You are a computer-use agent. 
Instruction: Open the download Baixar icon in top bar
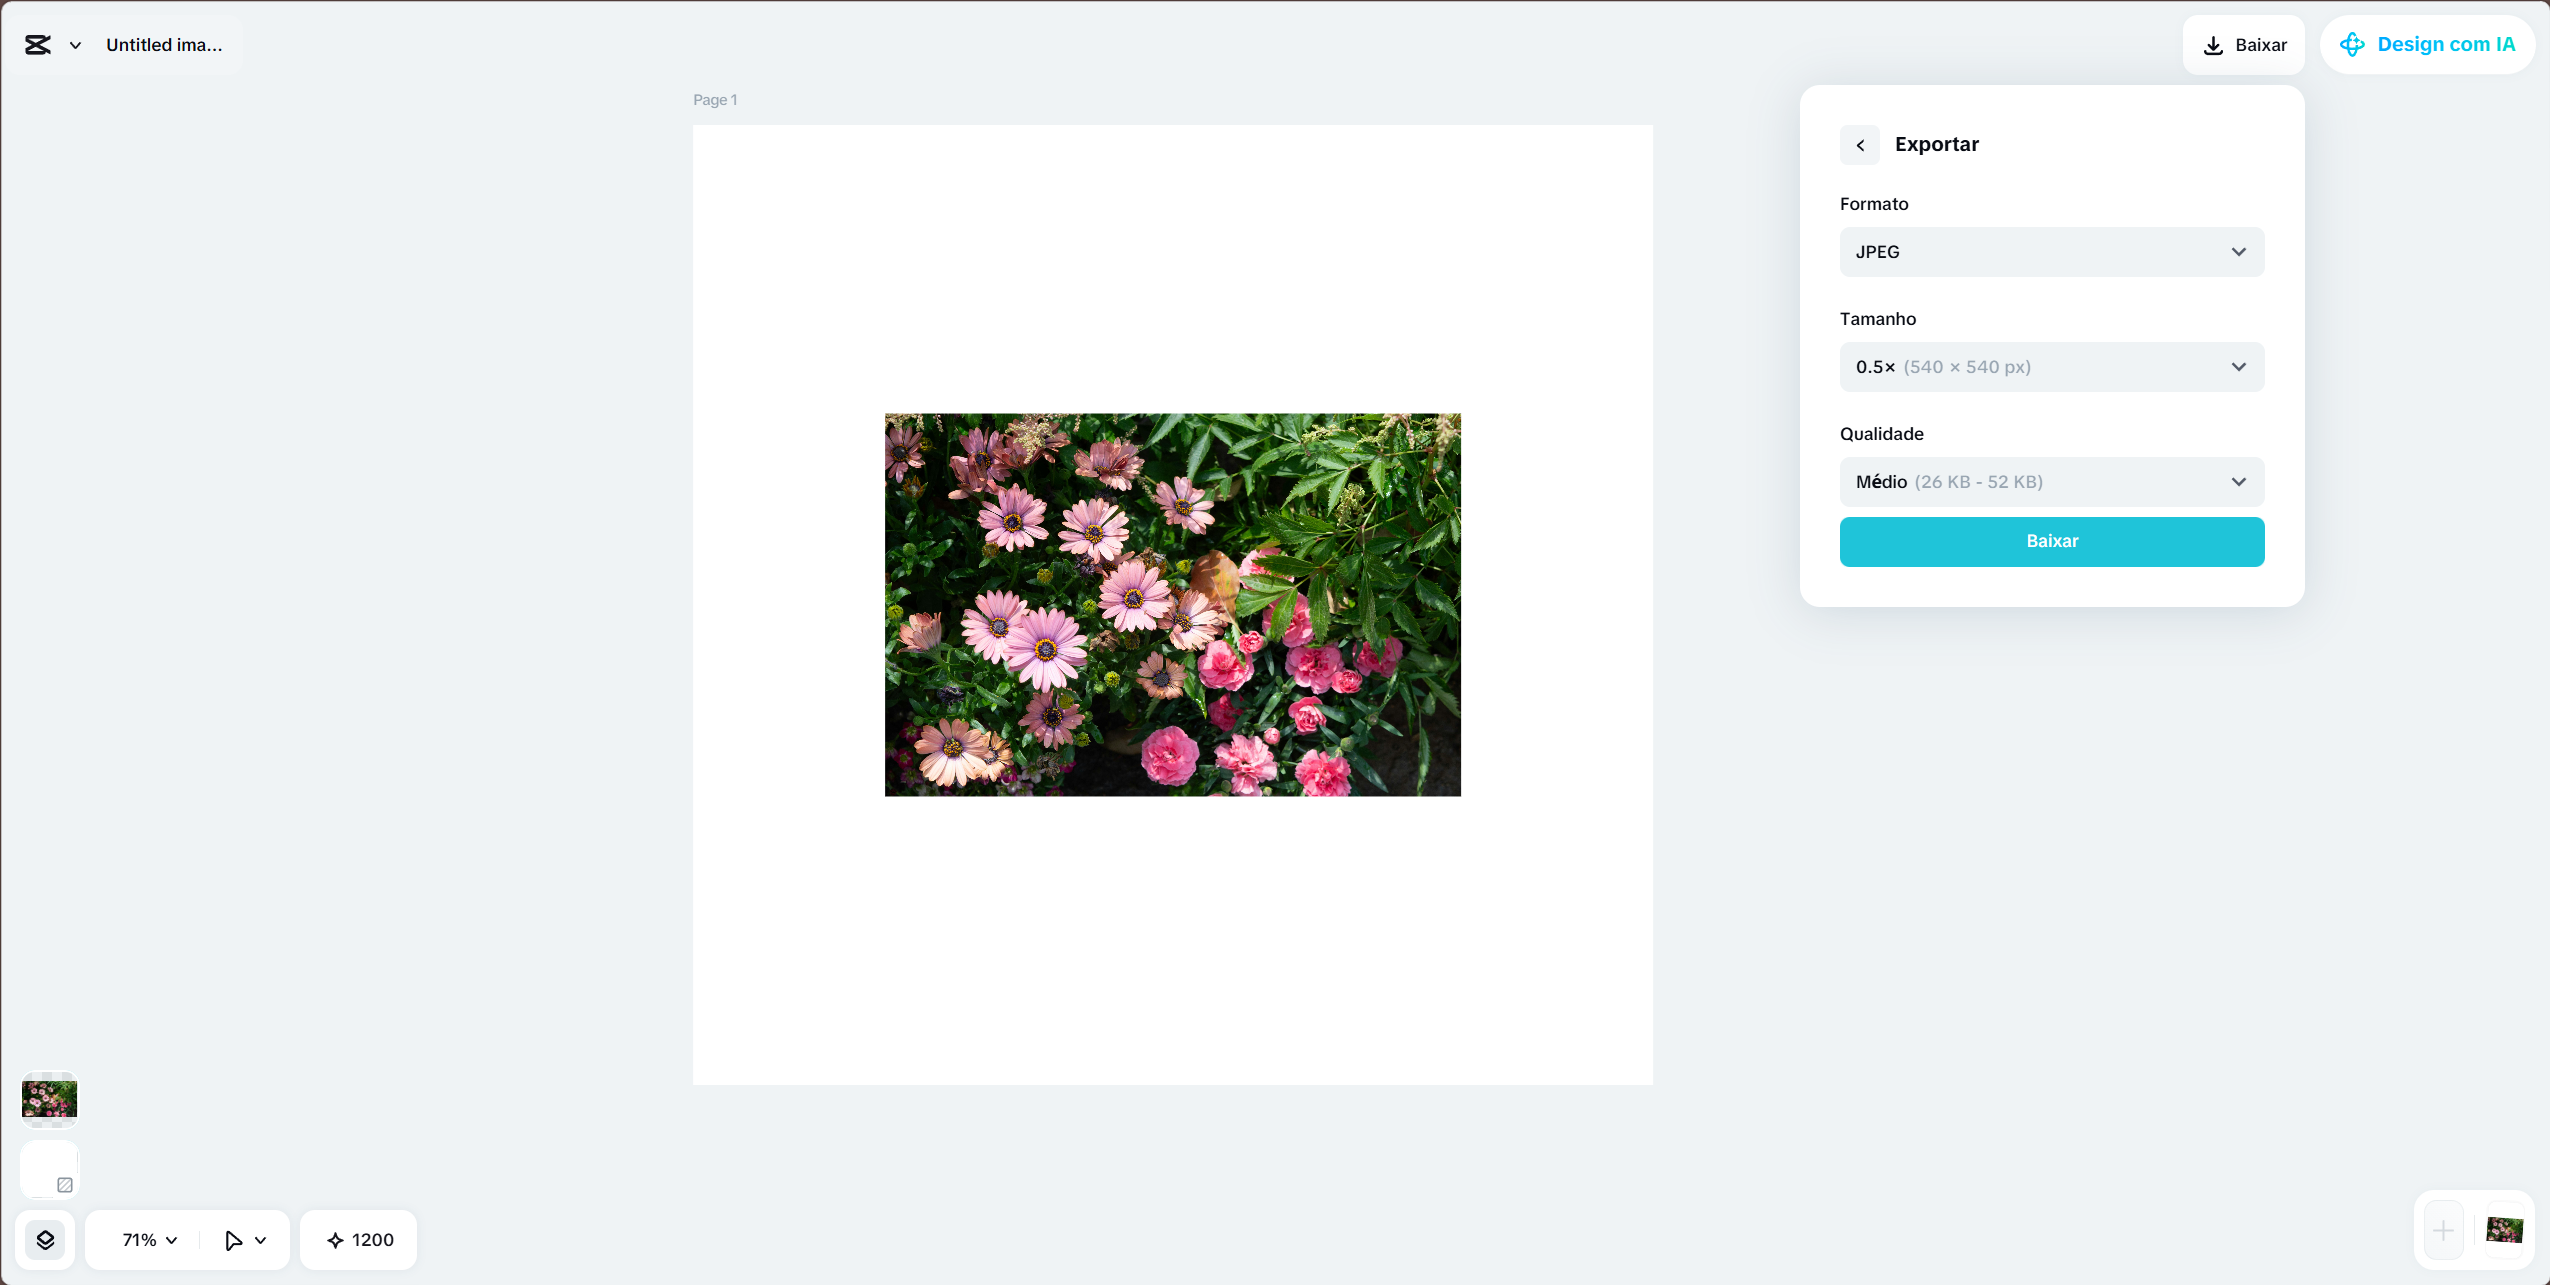2213,44
